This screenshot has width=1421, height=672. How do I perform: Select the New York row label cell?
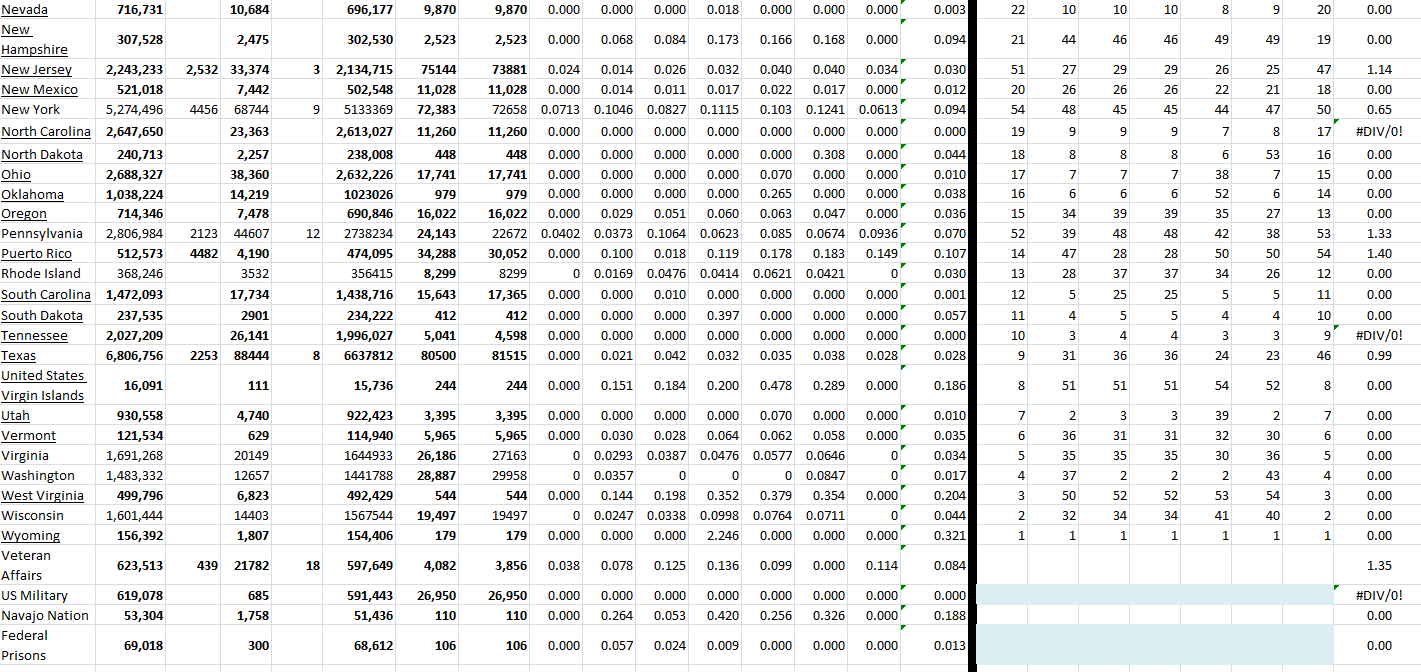click(30, 110)
